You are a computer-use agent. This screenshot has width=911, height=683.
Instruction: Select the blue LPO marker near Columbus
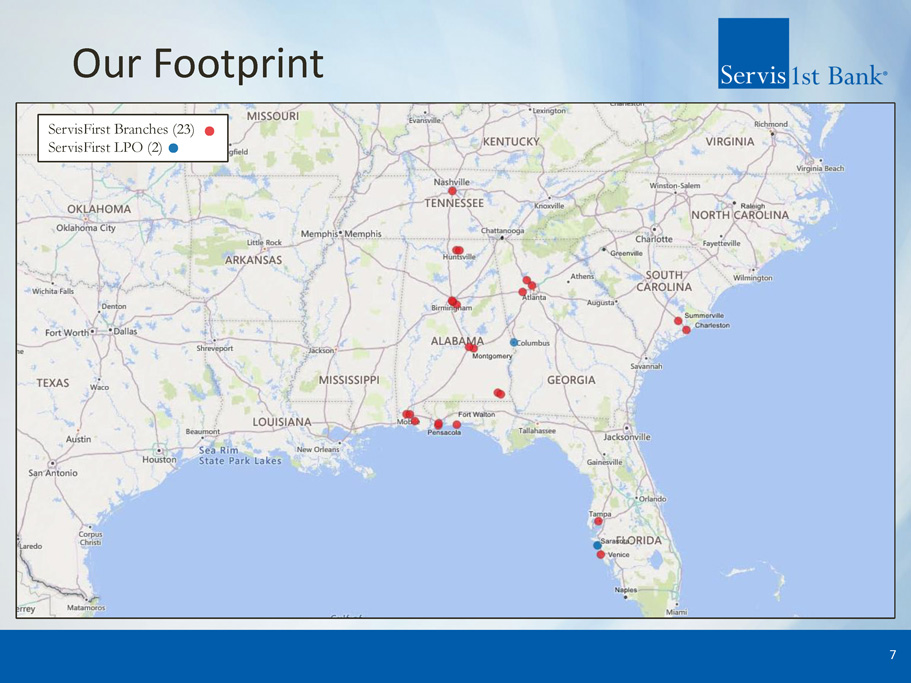coord(514,342)
